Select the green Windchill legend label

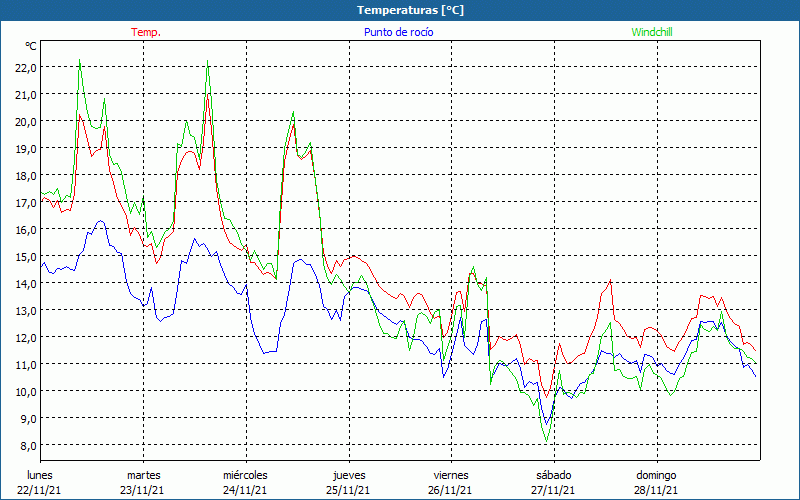652,32
